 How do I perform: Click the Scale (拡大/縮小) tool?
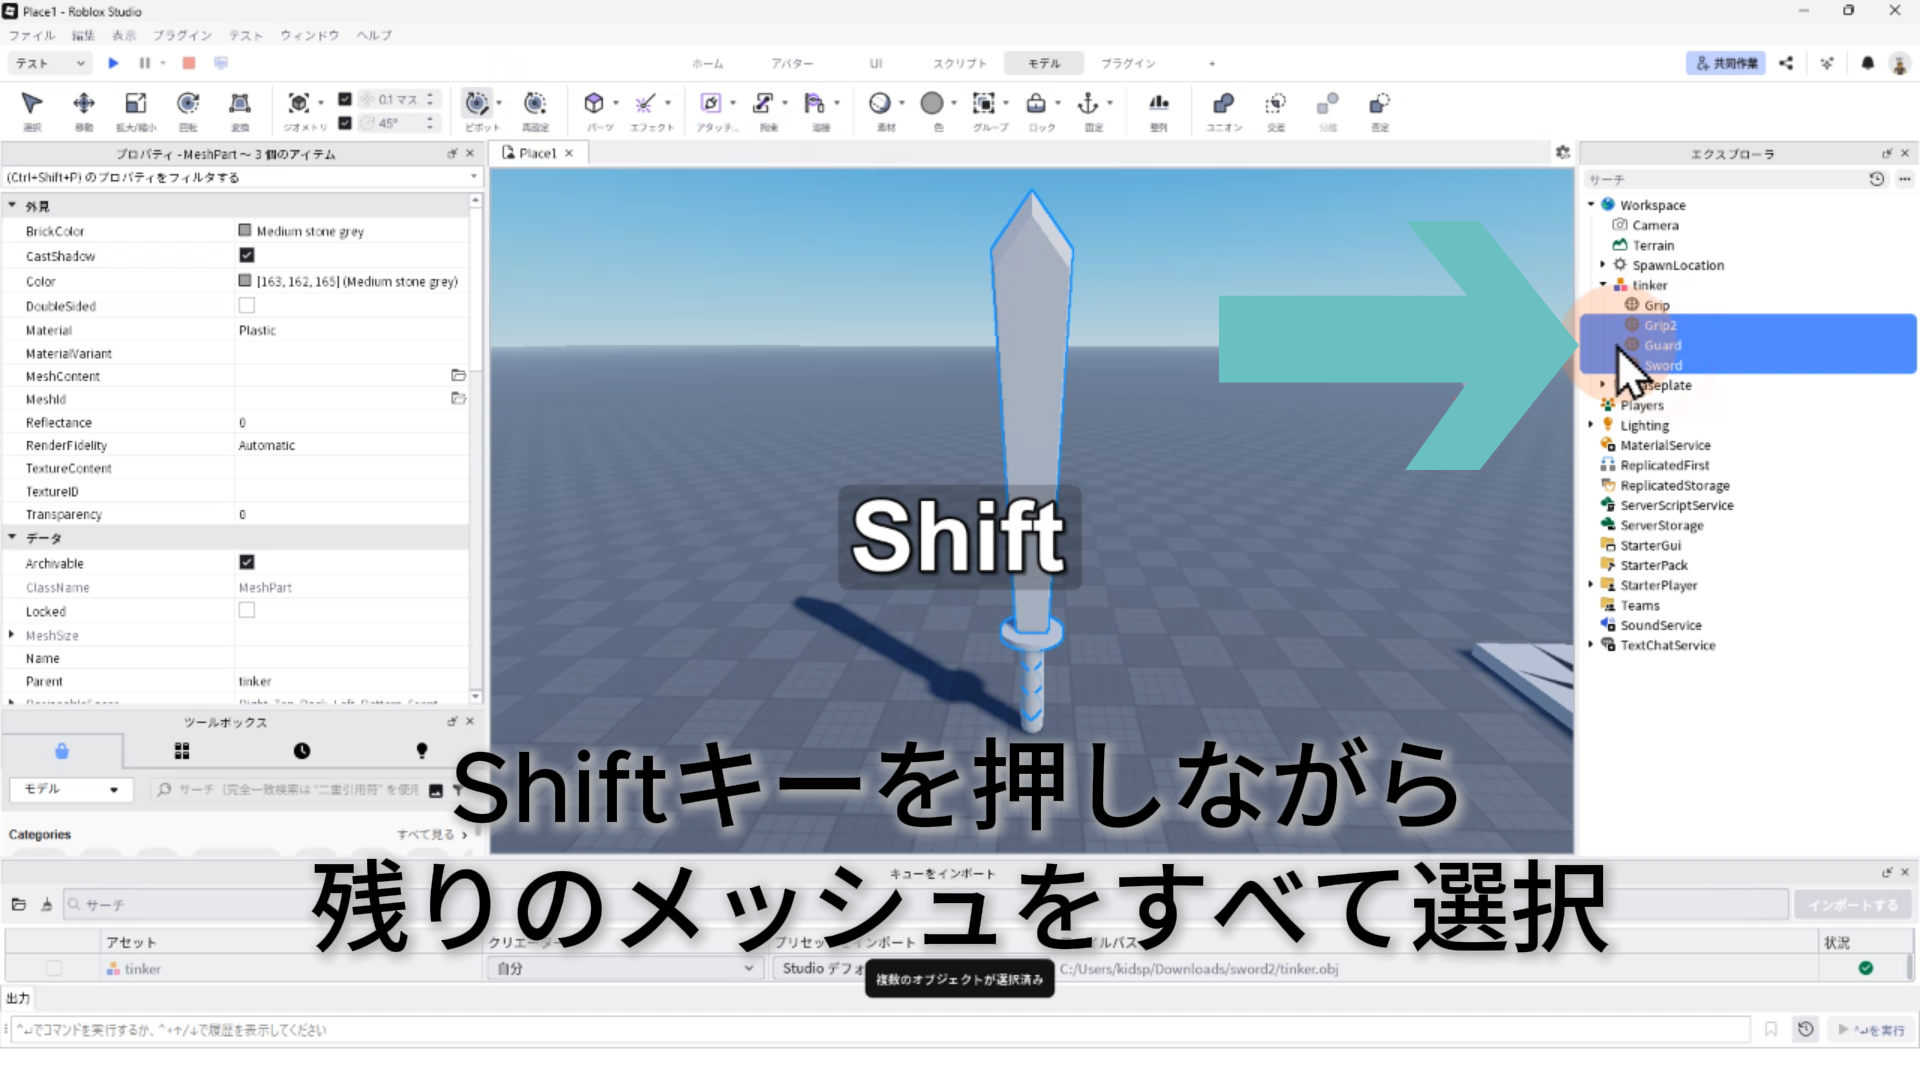(x=136, y=104)
